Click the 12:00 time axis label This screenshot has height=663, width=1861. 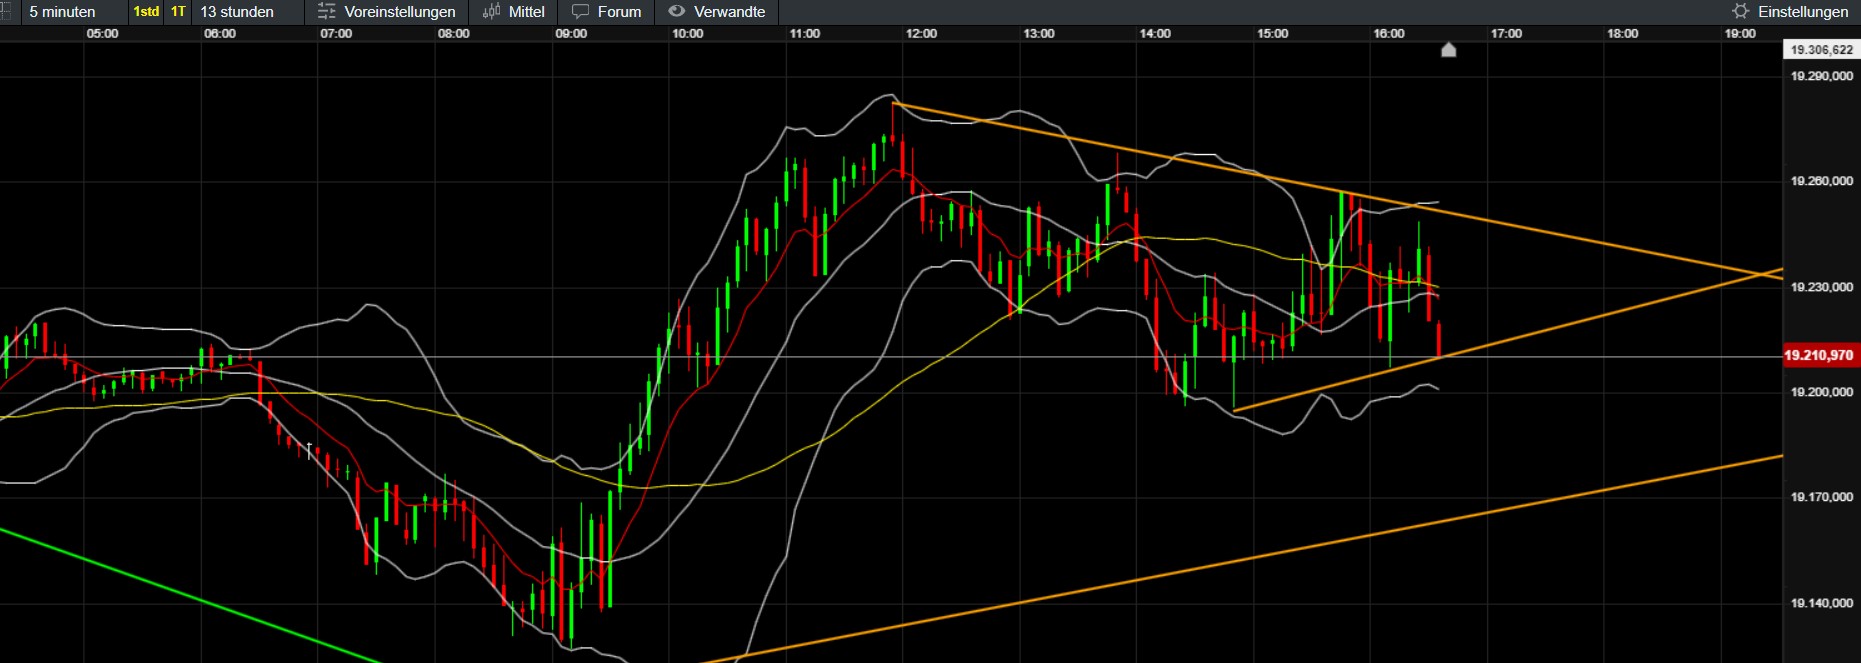tap(921, 34)
